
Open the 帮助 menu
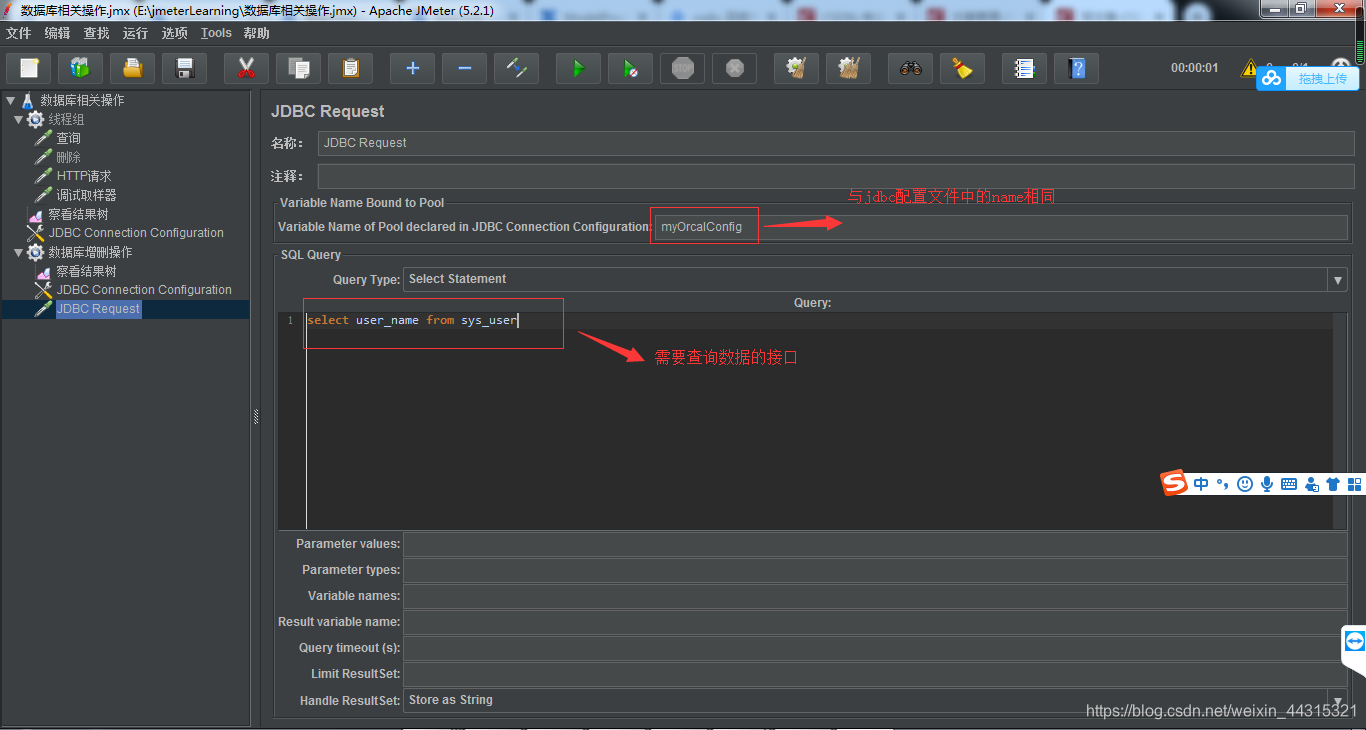click(257, 33)
